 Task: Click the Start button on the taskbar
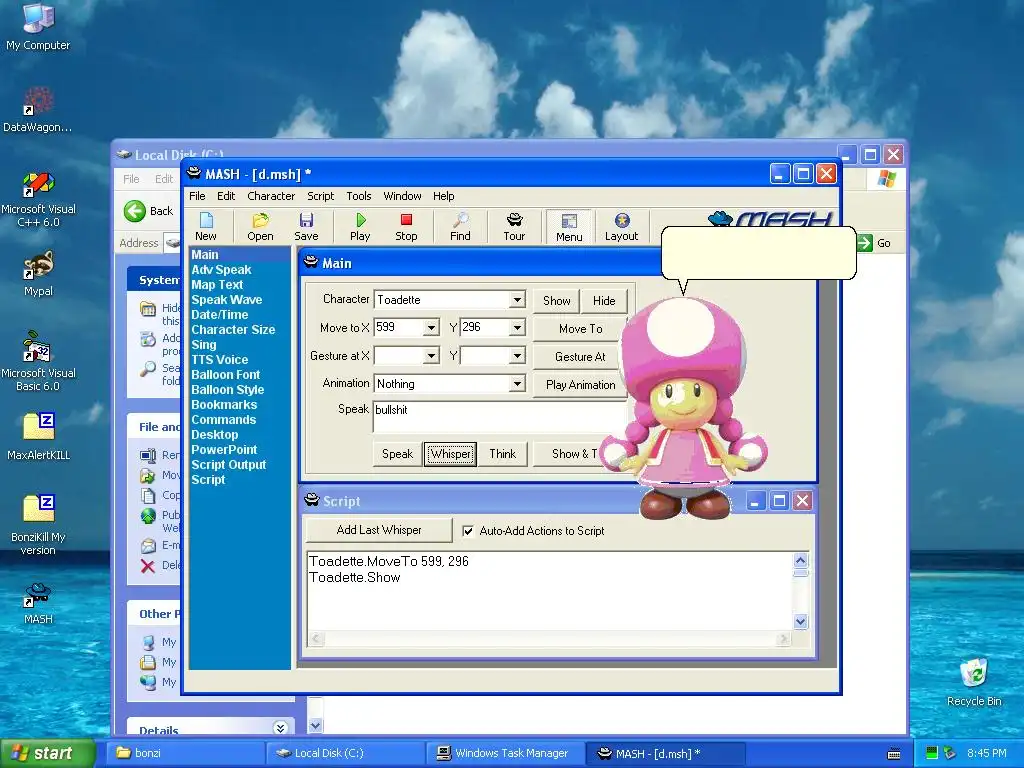pyautogui.click(x=48, y=753)
